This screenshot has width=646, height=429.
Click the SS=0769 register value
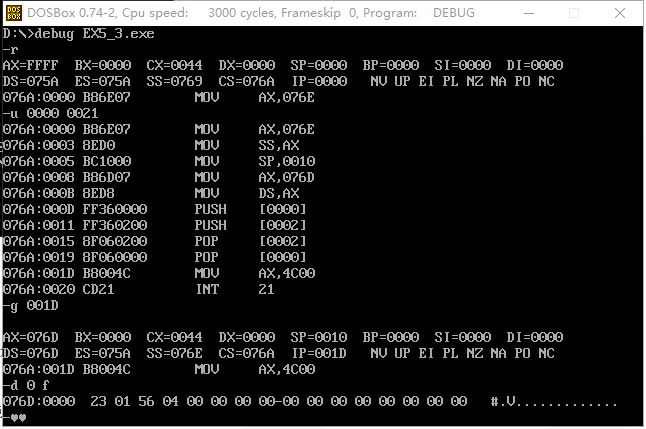pos(174,81)
